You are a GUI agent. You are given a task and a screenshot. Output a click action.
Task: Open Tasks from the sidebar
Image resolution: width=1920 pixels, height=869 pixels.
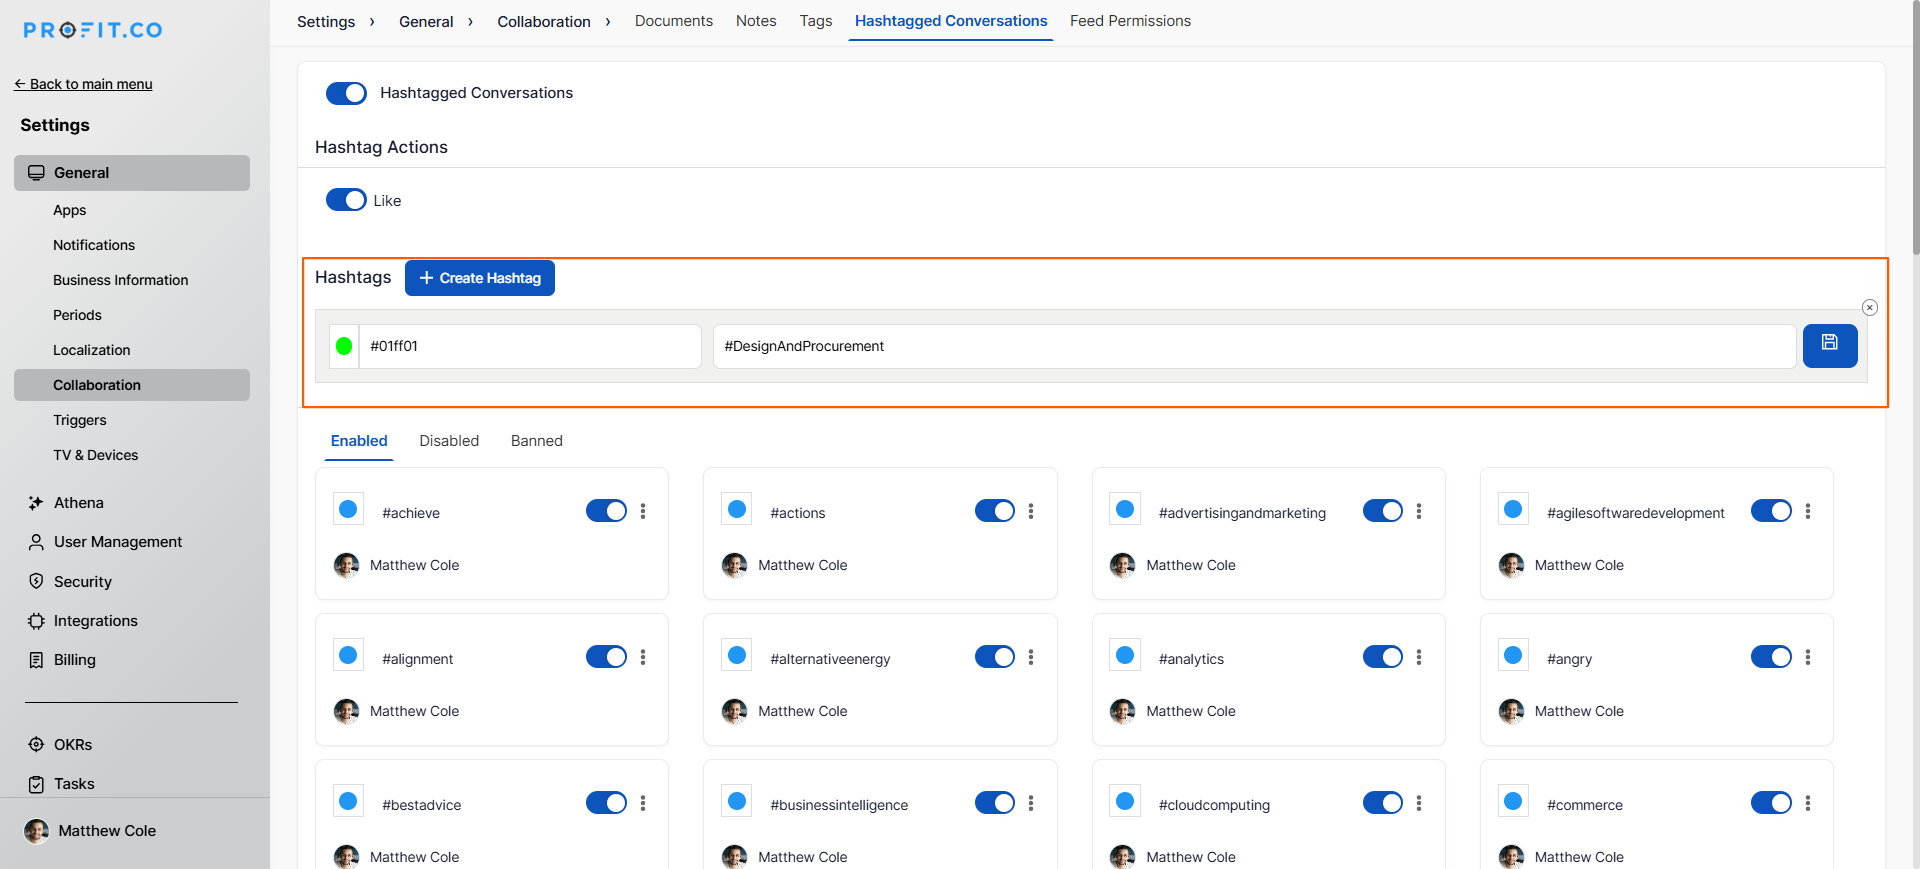74,784
